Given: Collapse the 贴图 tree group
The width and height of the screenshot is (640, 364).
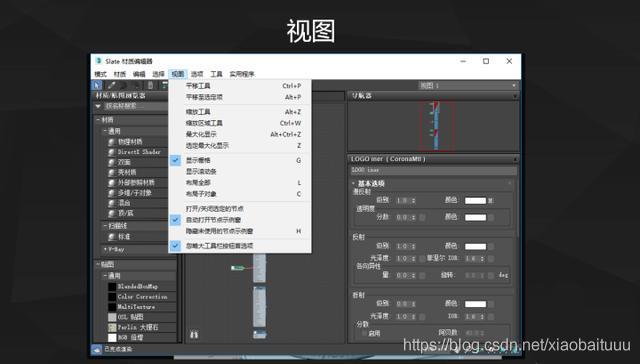Looking at the screenshot, I should (98, 264).
